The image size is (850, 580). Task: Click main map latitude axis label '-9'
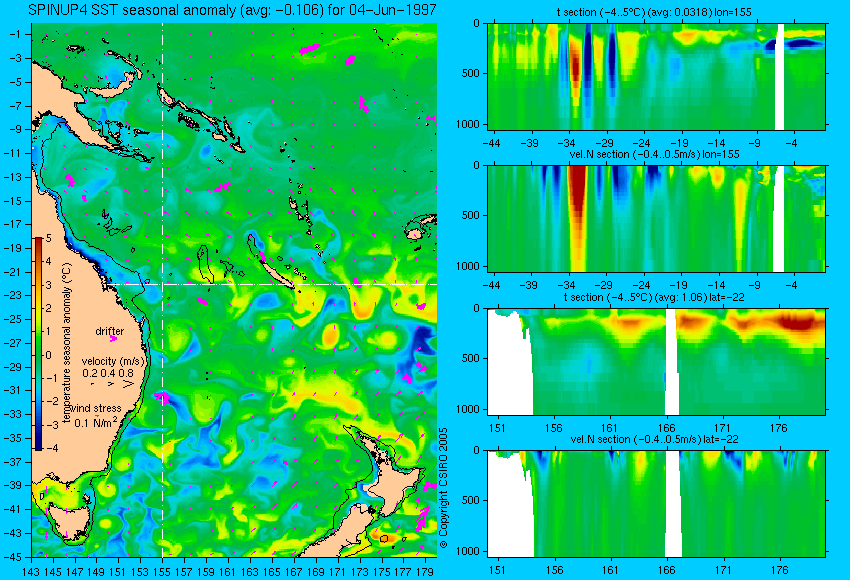pyautogui.click(x=16, y=129)
